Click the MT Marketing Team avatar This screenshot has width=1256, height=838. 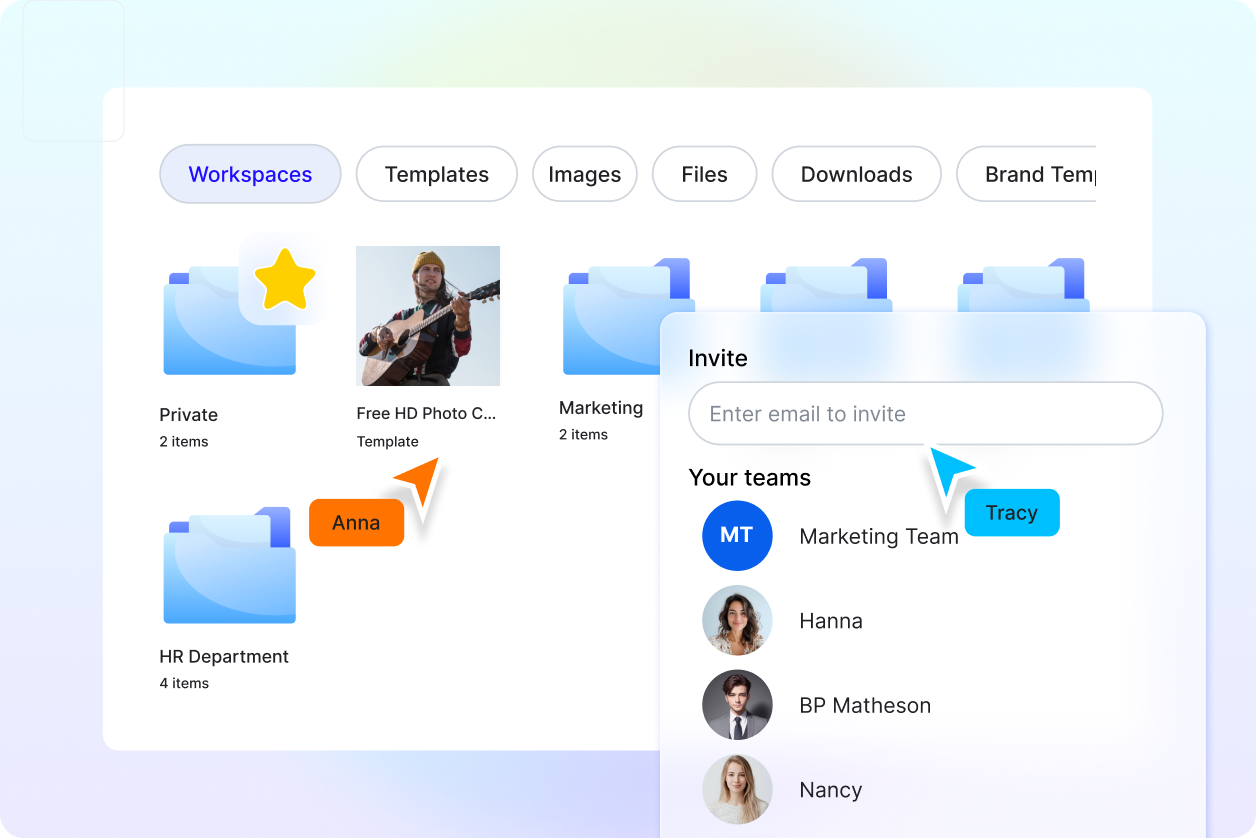point(737,536)
